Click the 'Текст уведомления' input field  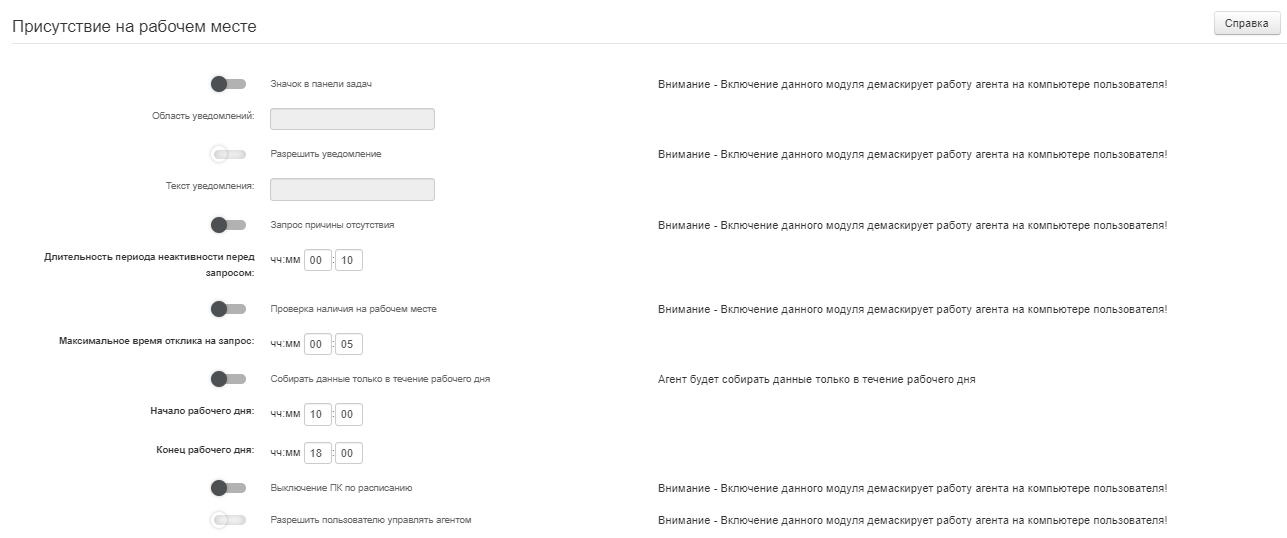(x=352, y=189)
